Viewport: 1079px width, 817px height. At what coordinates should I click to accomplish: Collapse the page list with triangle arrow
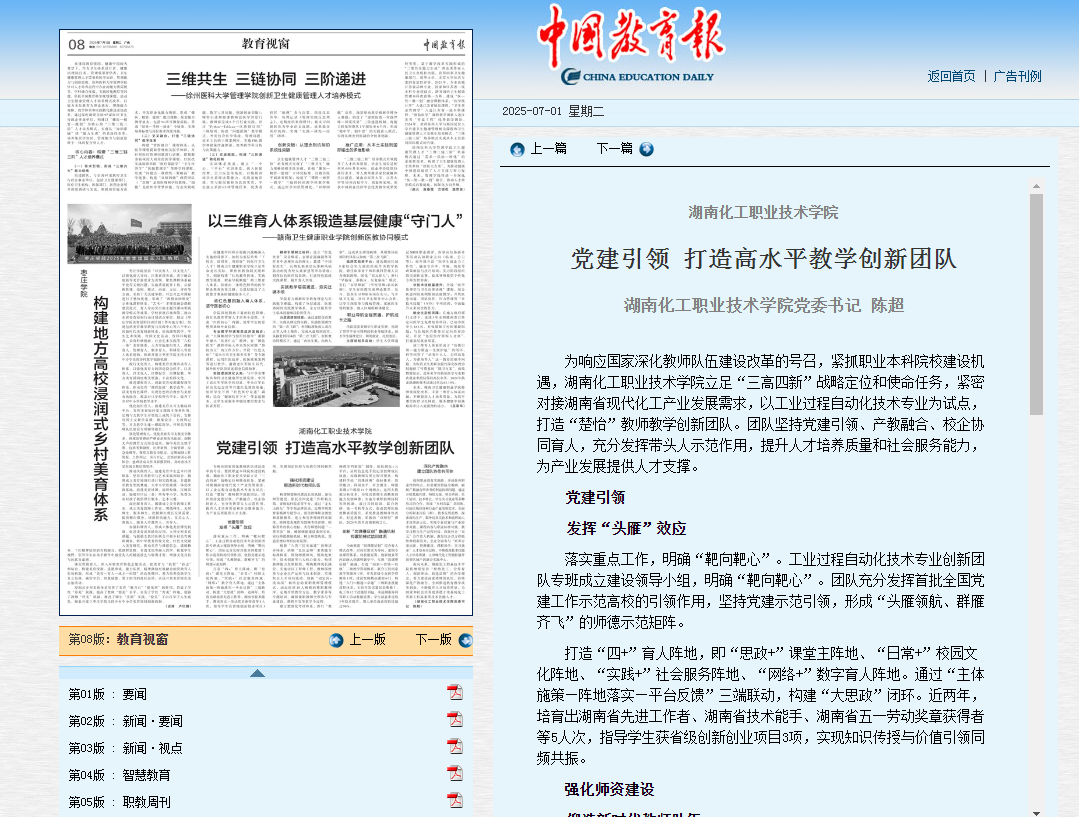tap(257, 672)
